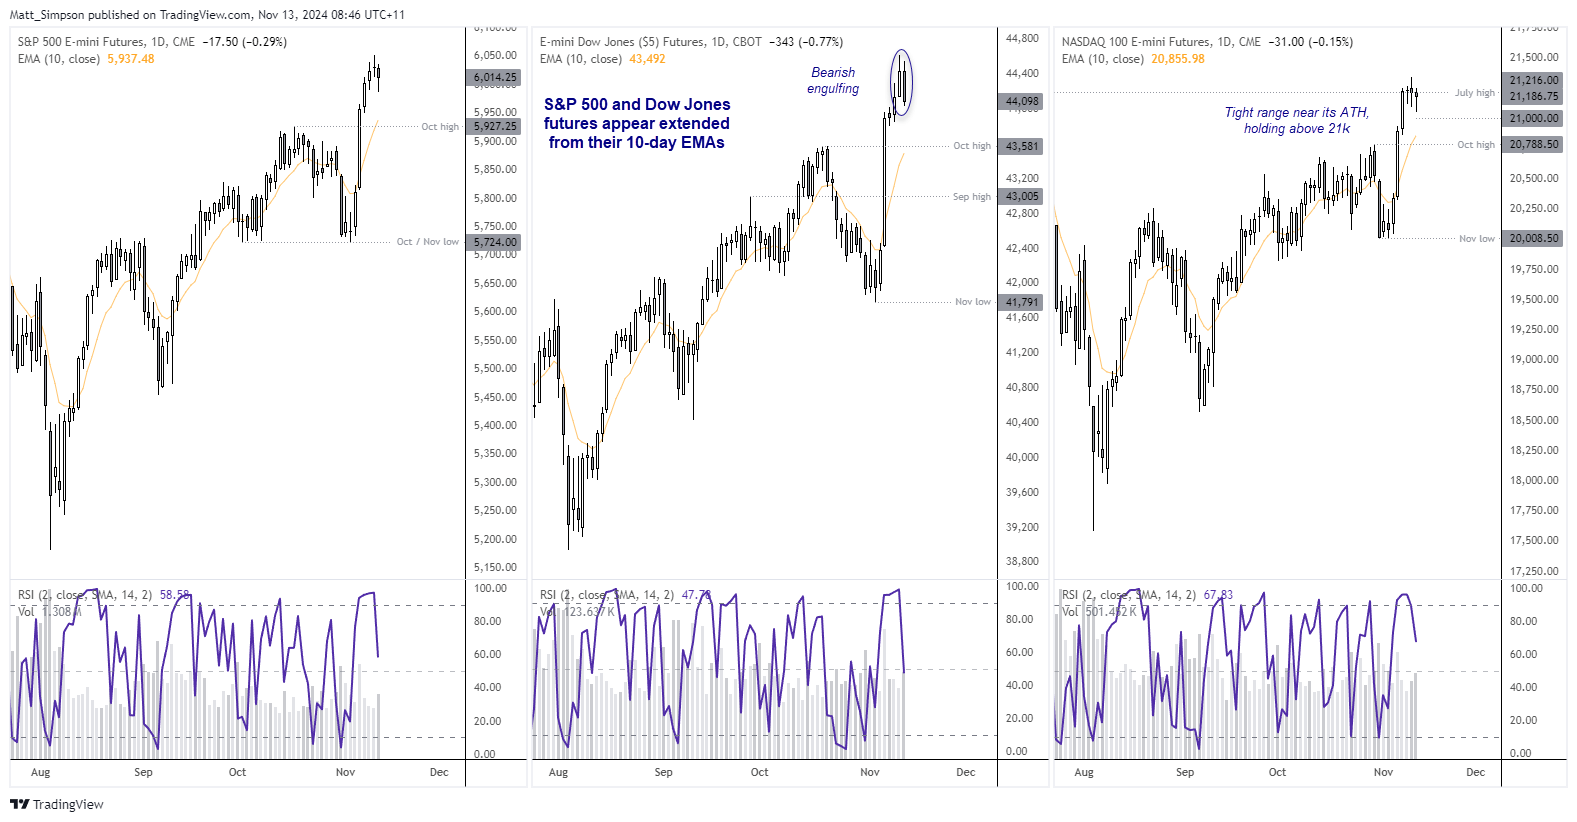The width and height of the screenshot is (1577, 822).
Task: Click the -17.50 (-0.29%) change value
Action: (244, 42)
